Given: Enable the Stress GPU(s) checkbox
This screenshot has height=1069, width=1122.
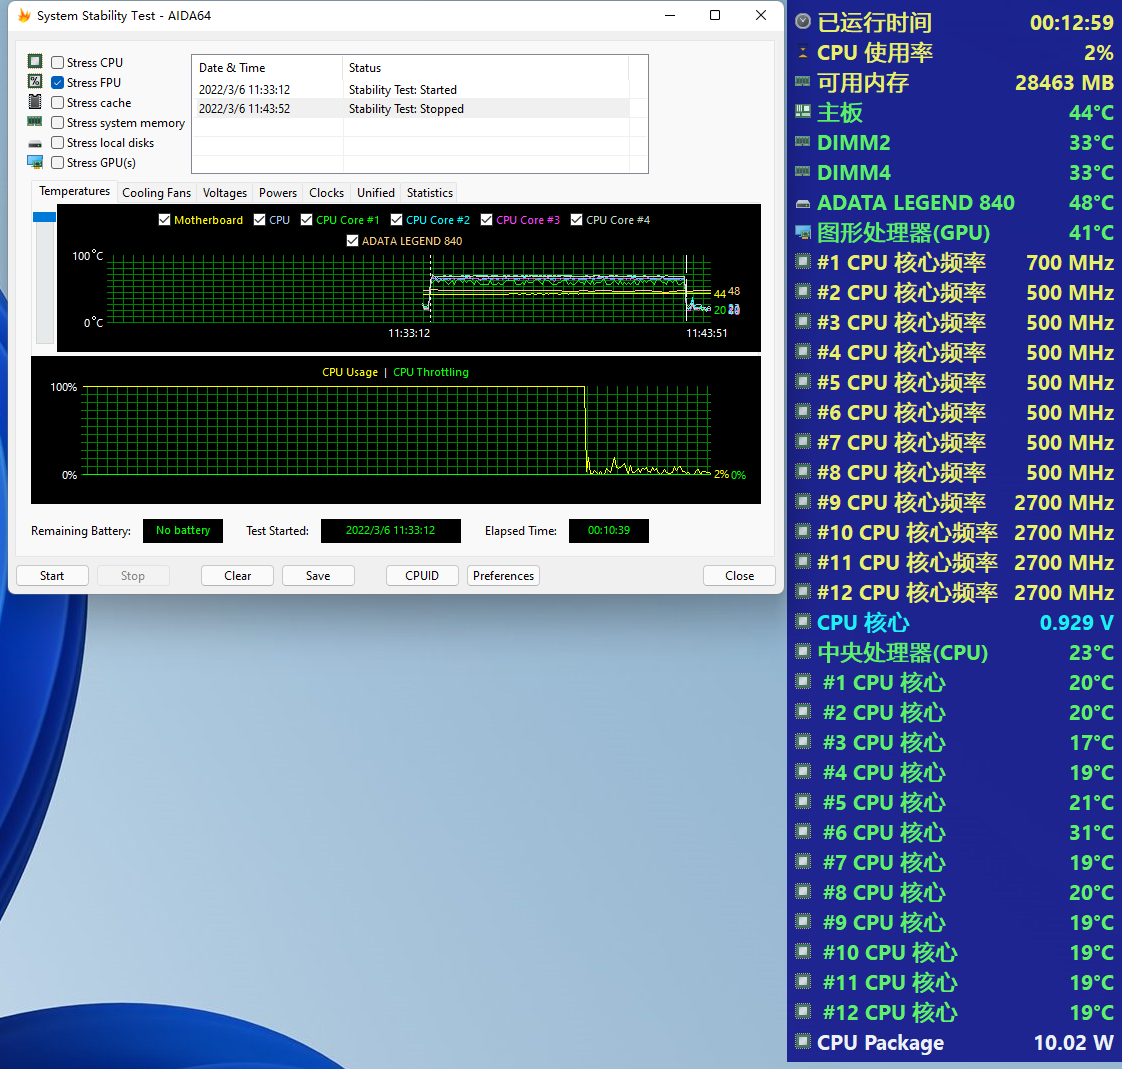Looking at the screenshot, I should tap(58, 162).
